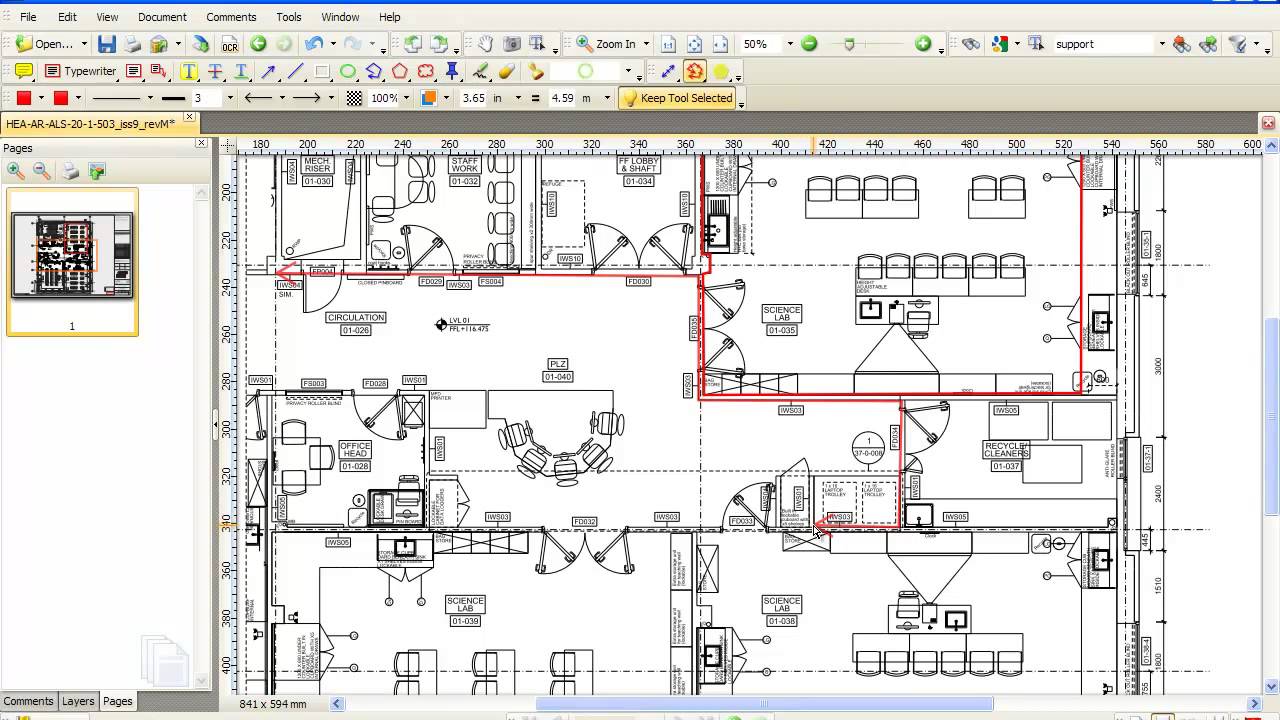Select the Snapshot tool
Viewport: 1280px width, 720px height.
pos(513,44)
